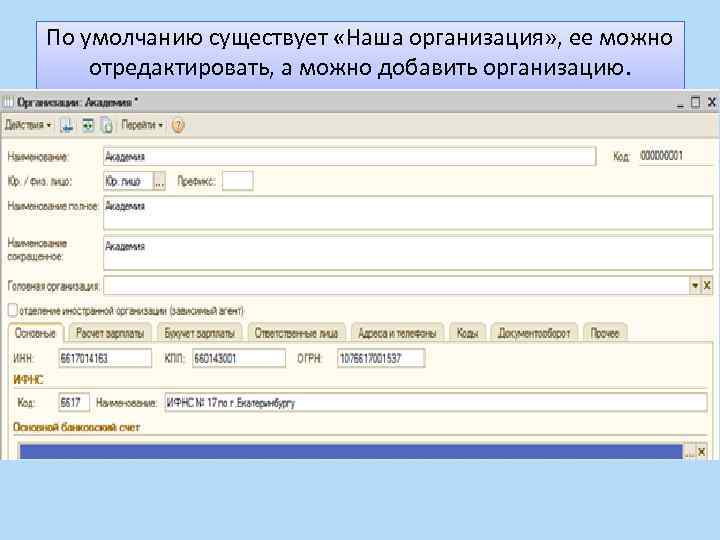Click the КПП input field

click(x=239, y=358)
